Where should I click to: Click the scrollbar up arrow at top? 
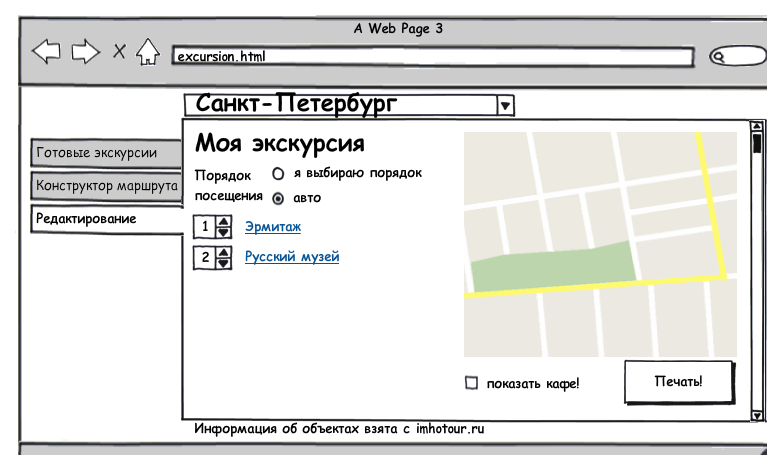757,127
